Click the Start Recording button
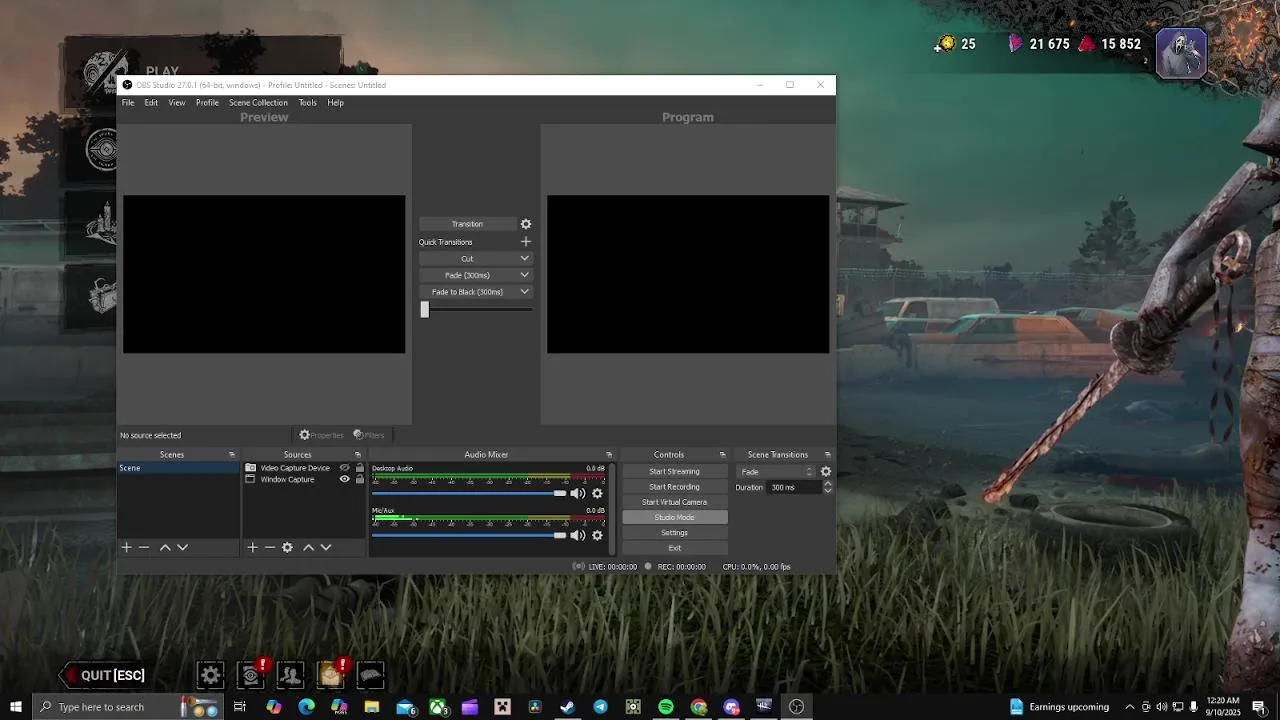Viewport: 1280px width, 720px height. tap(675, 487)
